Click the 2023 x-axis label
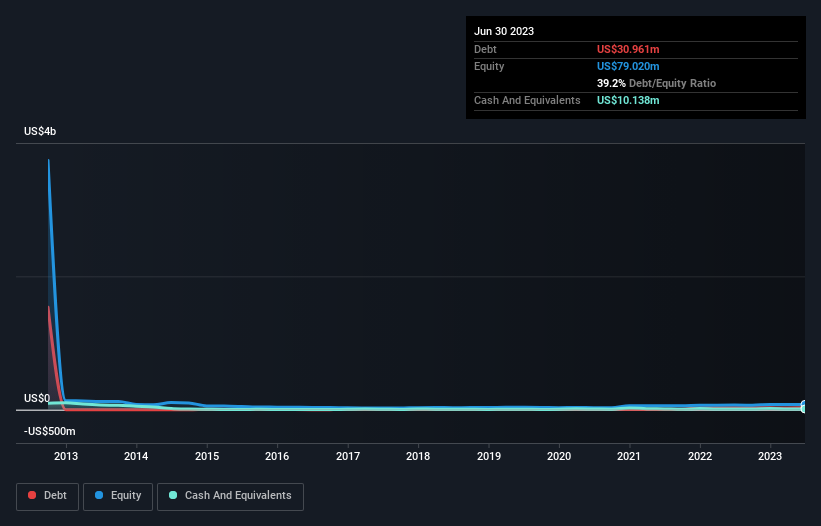The image size is (821, 526). (x=770, y=456)
